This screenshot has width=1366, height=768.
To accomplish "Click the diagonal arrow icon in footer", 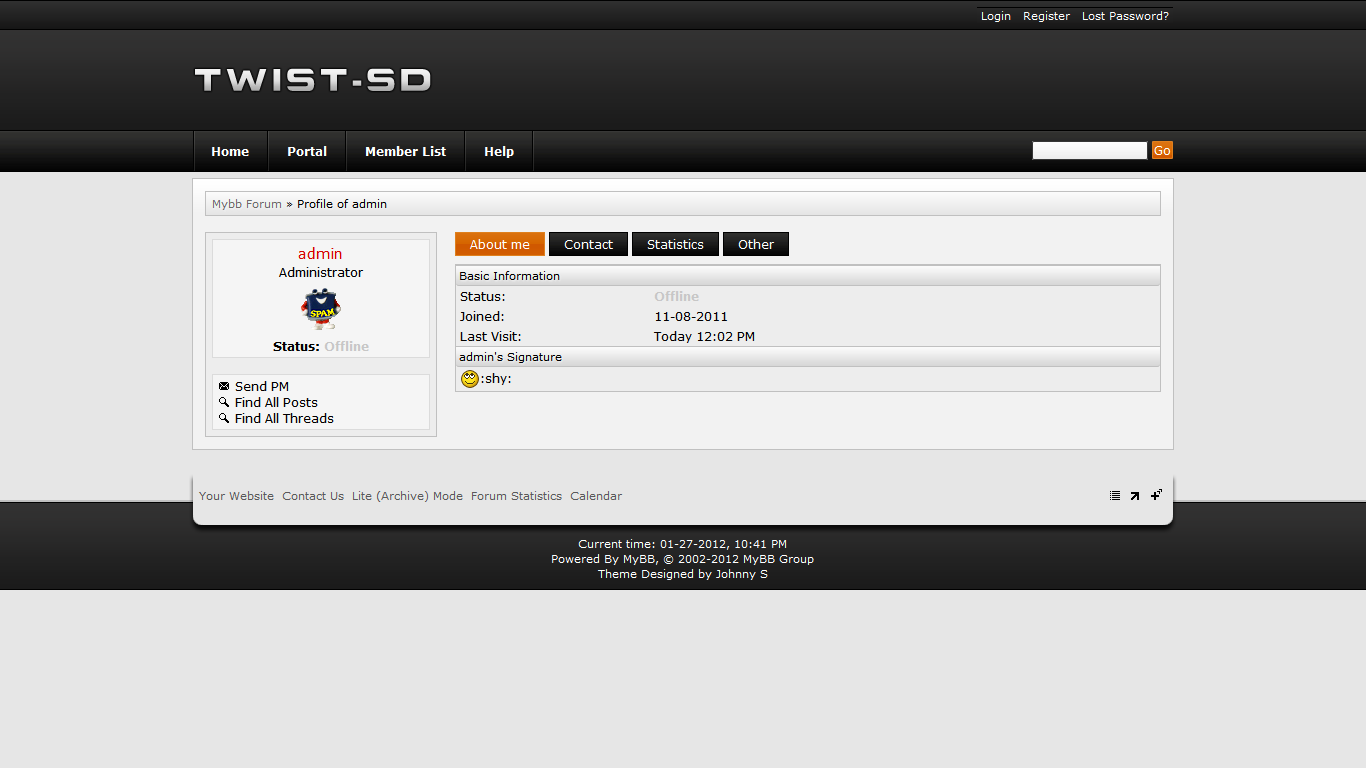I will click(1135, 495).
